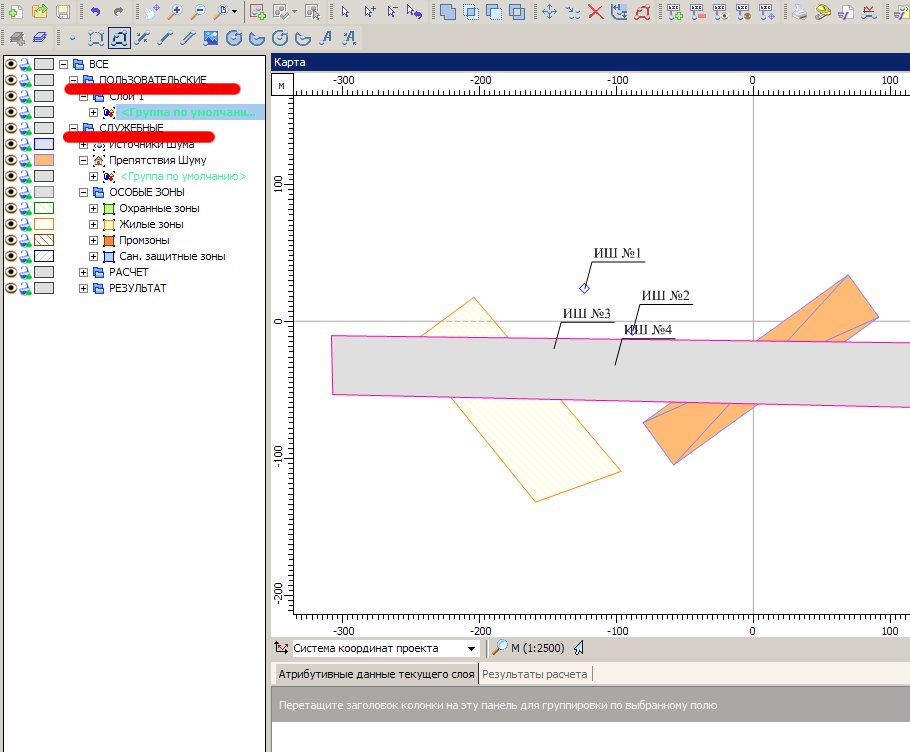The width and height of the screenshot is (910, 752).
Task: Click the orange Препятствия Шуму color swatch
Action: (x=43, y=160)
